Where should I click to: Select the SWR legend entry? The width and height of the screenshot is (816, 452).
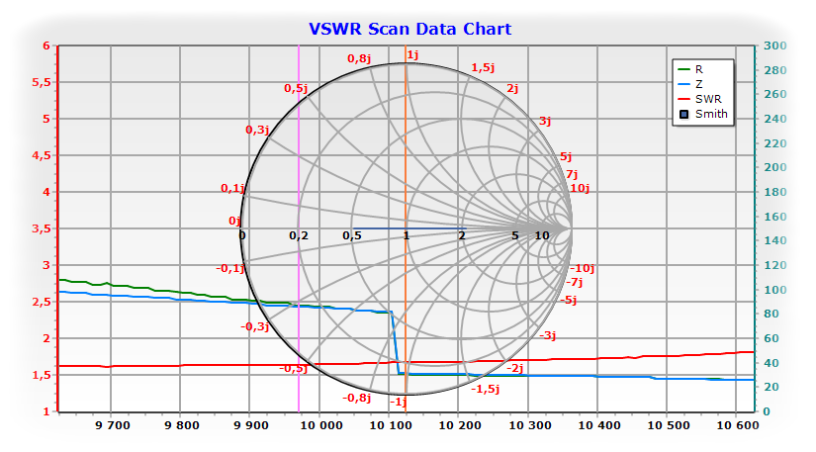coord(699,99)
